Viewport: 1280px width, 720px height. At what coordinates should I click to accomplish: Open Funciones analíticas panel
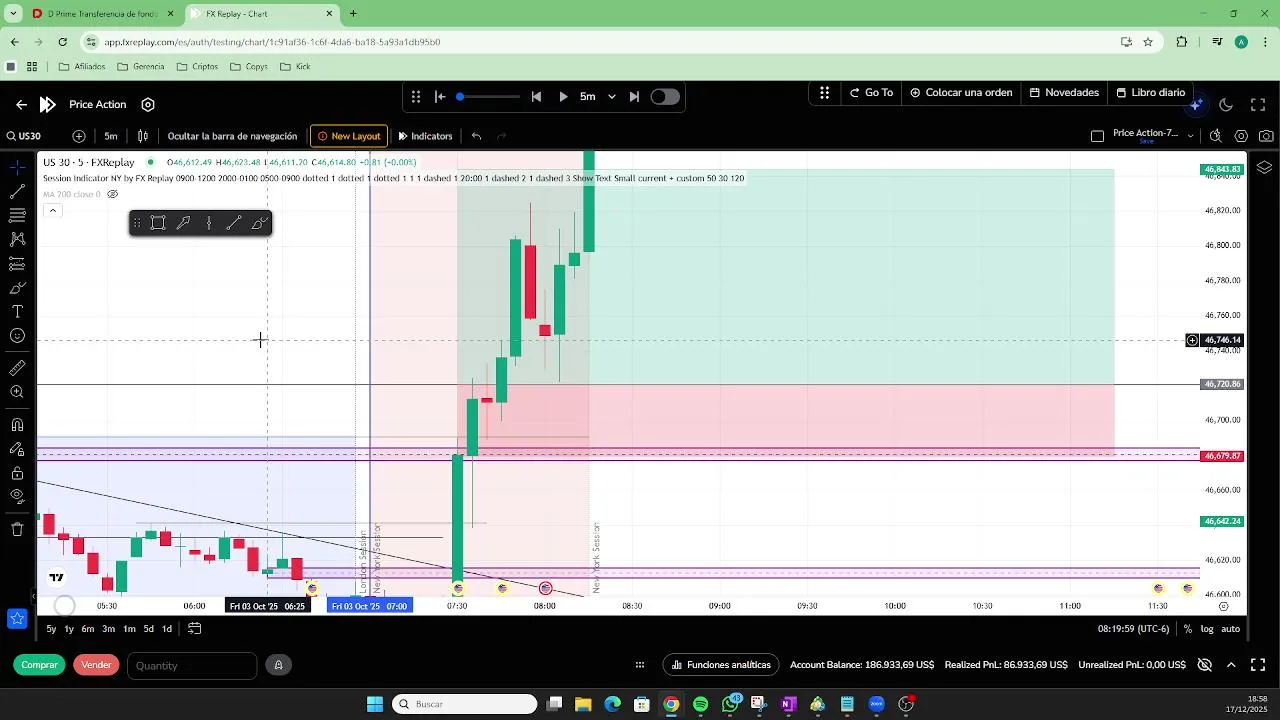[x=721, y=665]
